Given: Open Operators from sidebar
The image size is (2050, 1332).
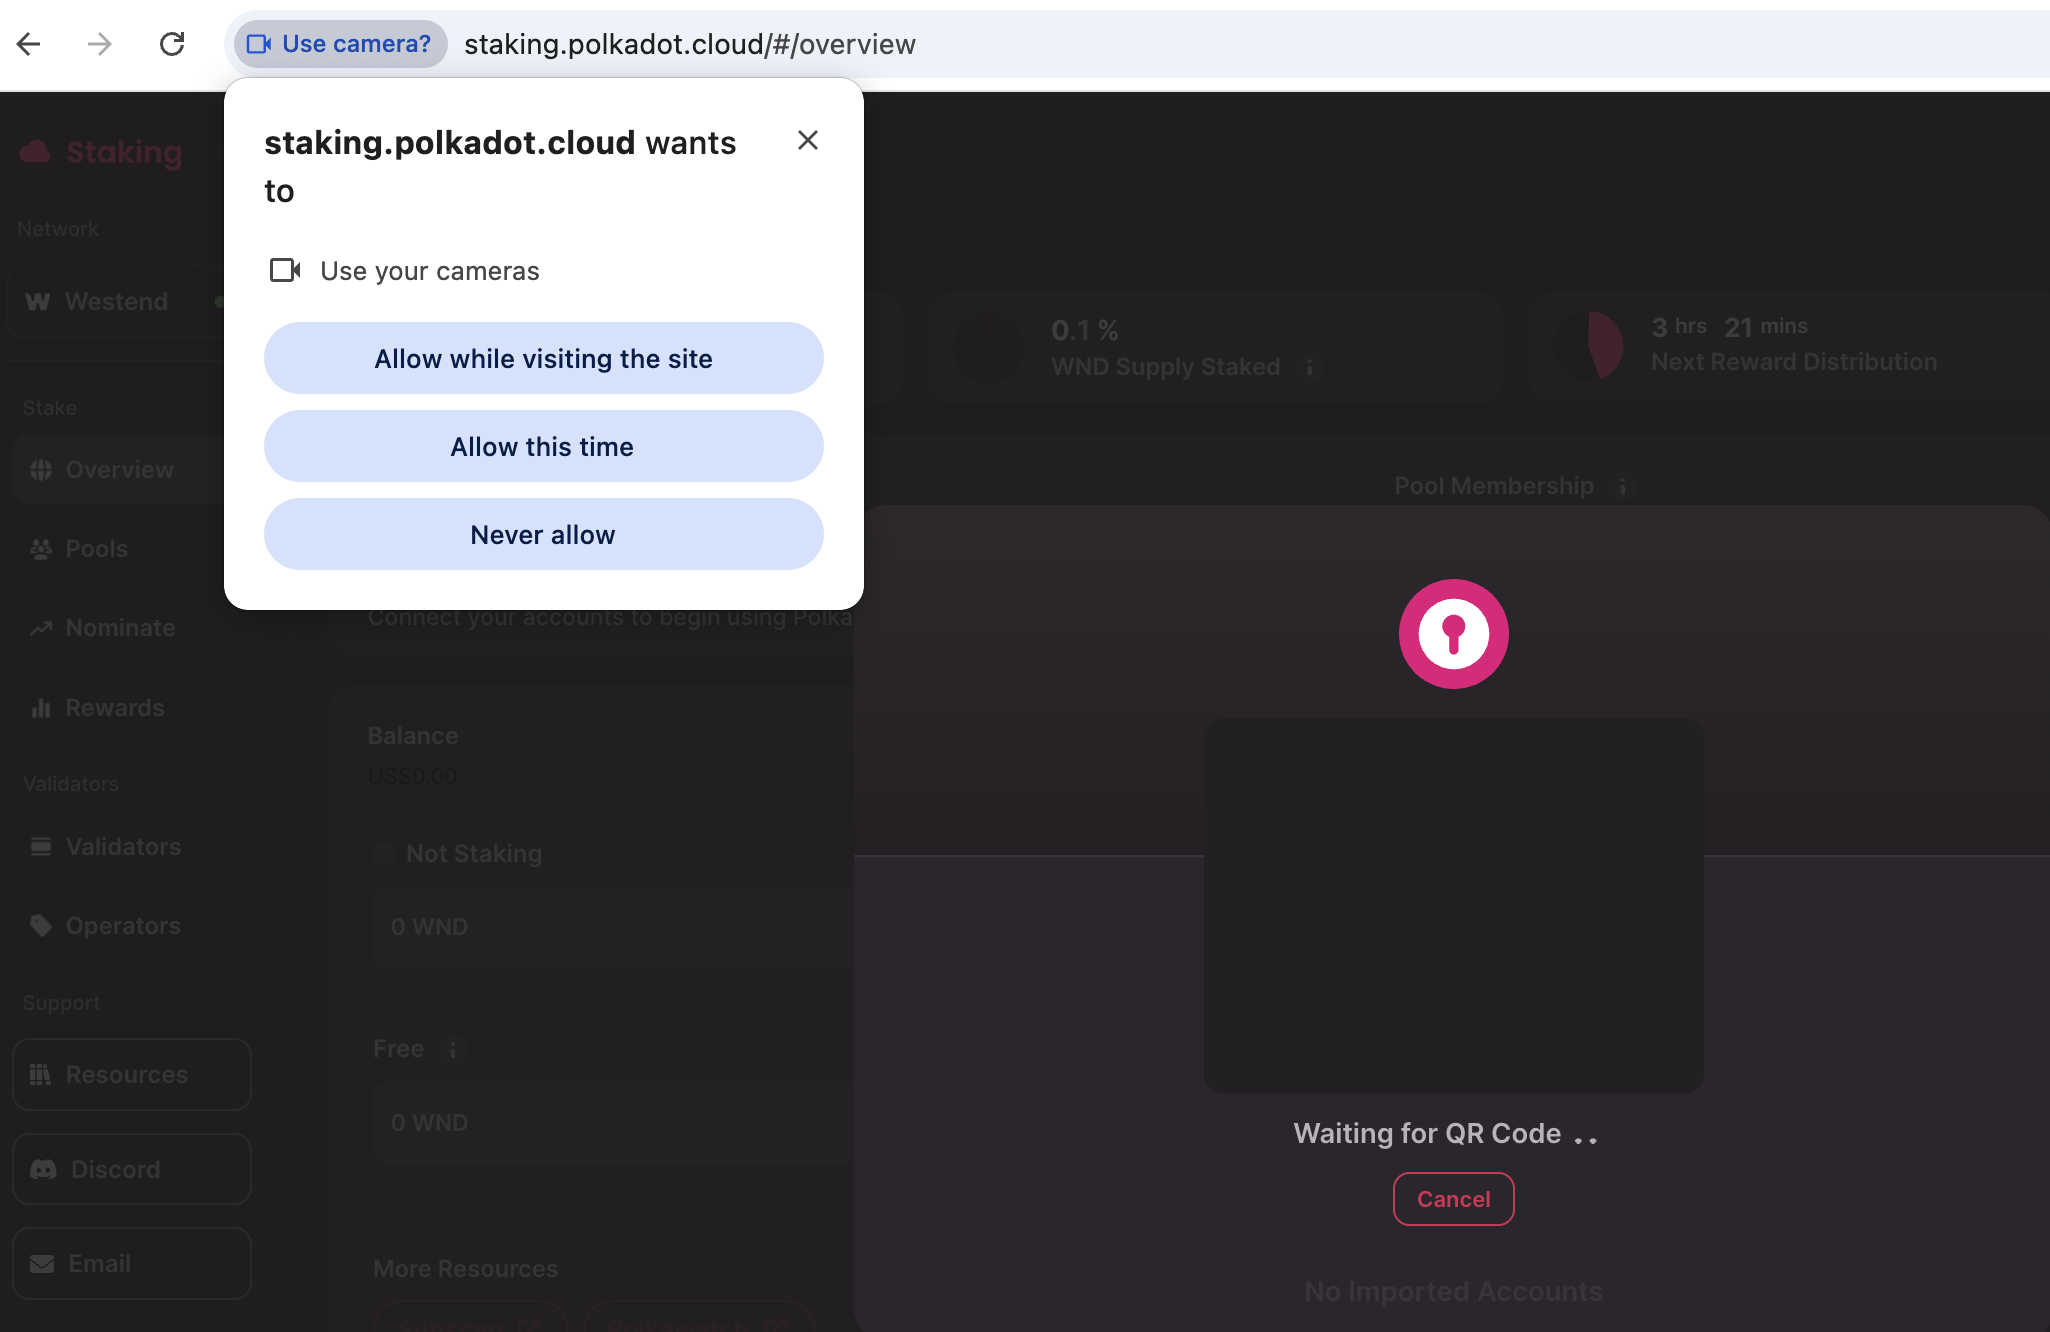Looking at the screenshot, I should (123, 926).
